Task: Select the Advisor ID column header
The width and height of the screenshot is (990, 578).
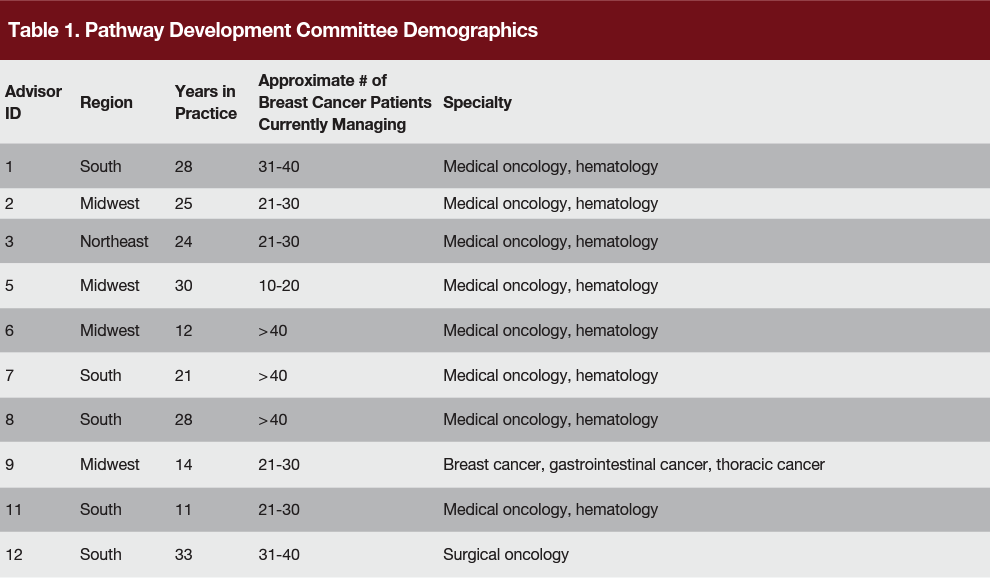Action: point(33,102)
